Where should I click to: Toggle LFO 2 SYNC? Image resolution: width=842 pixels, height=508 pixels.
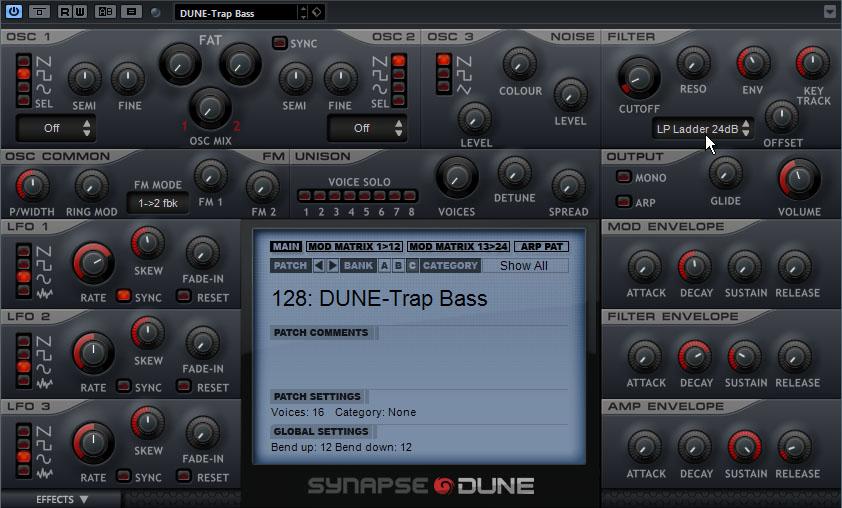tap(124, 386)
